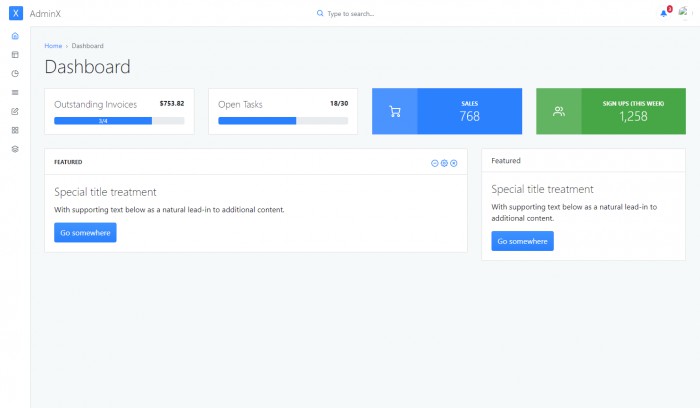Viewport: 700px width, 408px height.
Task: Select the pie chart icon in sidebar
Action: [x=15, y=73]
